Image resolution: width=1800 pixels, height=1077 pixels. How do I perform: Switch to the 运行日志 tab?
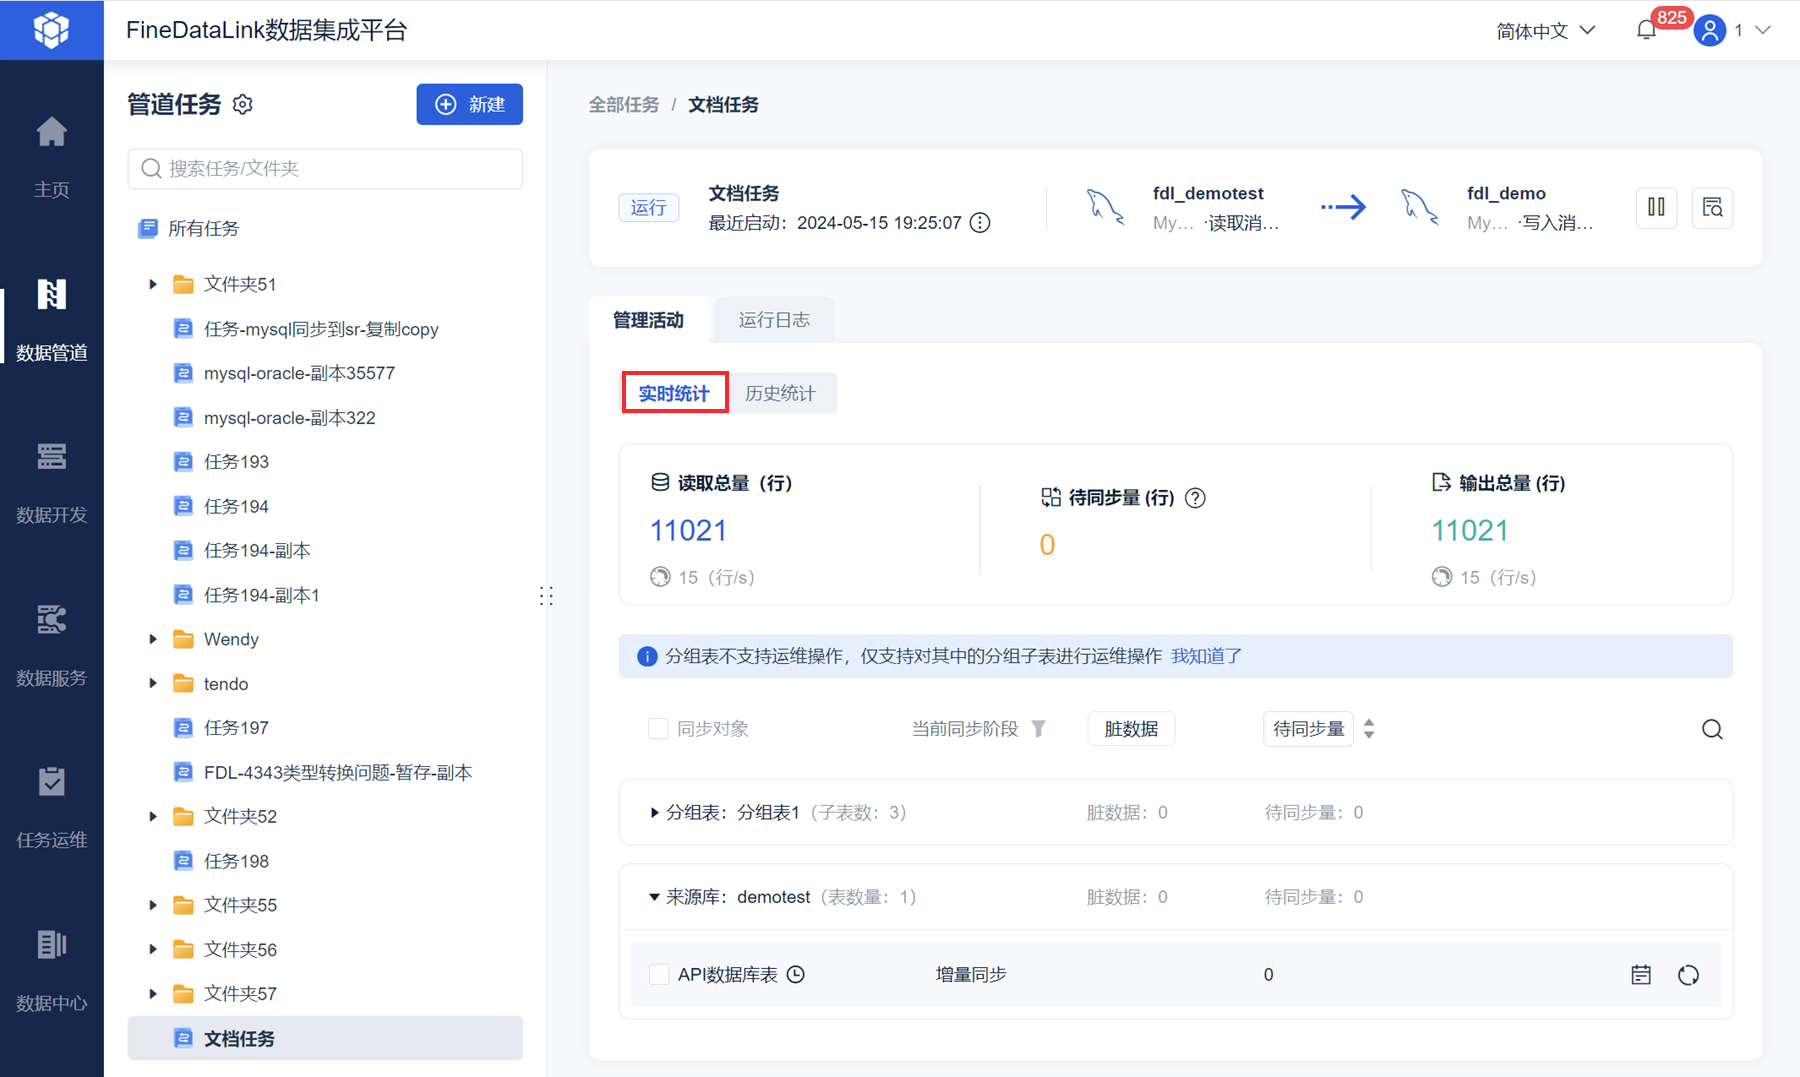[774, 320]
